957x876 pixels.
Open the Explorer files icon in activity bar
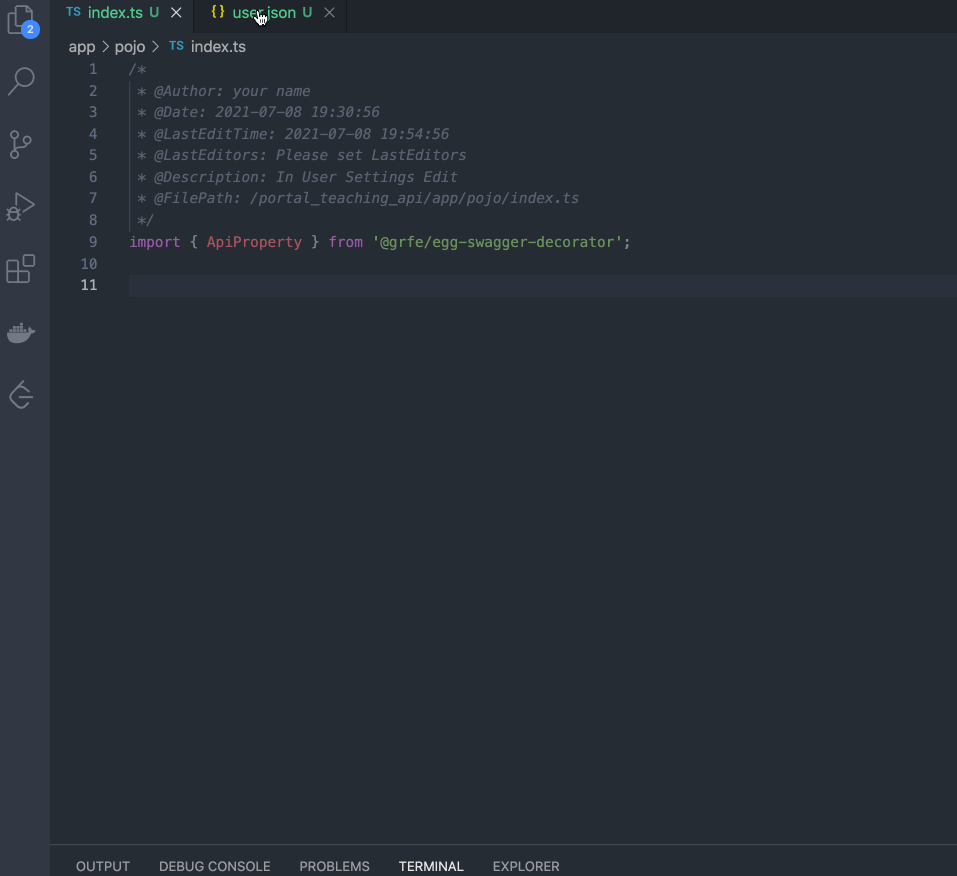pyautogui.click(x=22, y=21)
